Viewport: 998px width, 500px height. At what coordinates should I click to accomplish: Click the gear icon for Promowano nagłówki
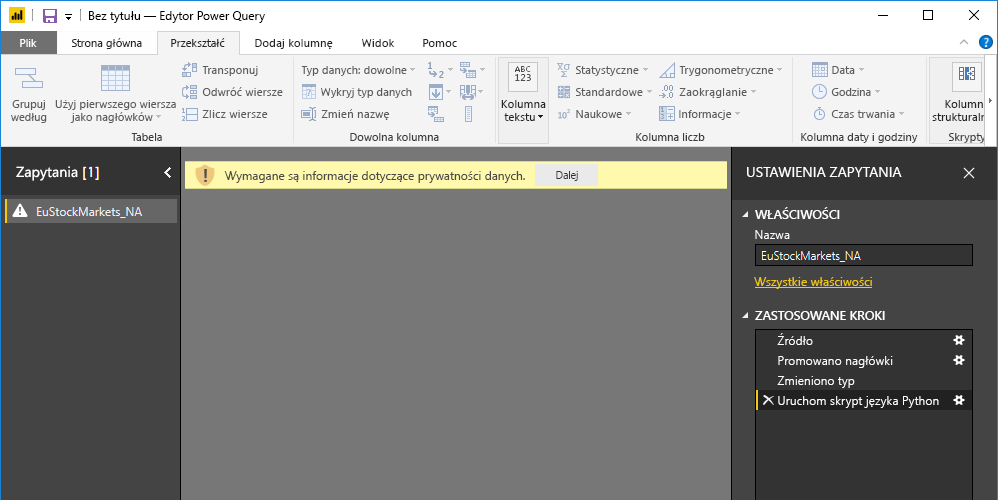(x=959, y=360)
